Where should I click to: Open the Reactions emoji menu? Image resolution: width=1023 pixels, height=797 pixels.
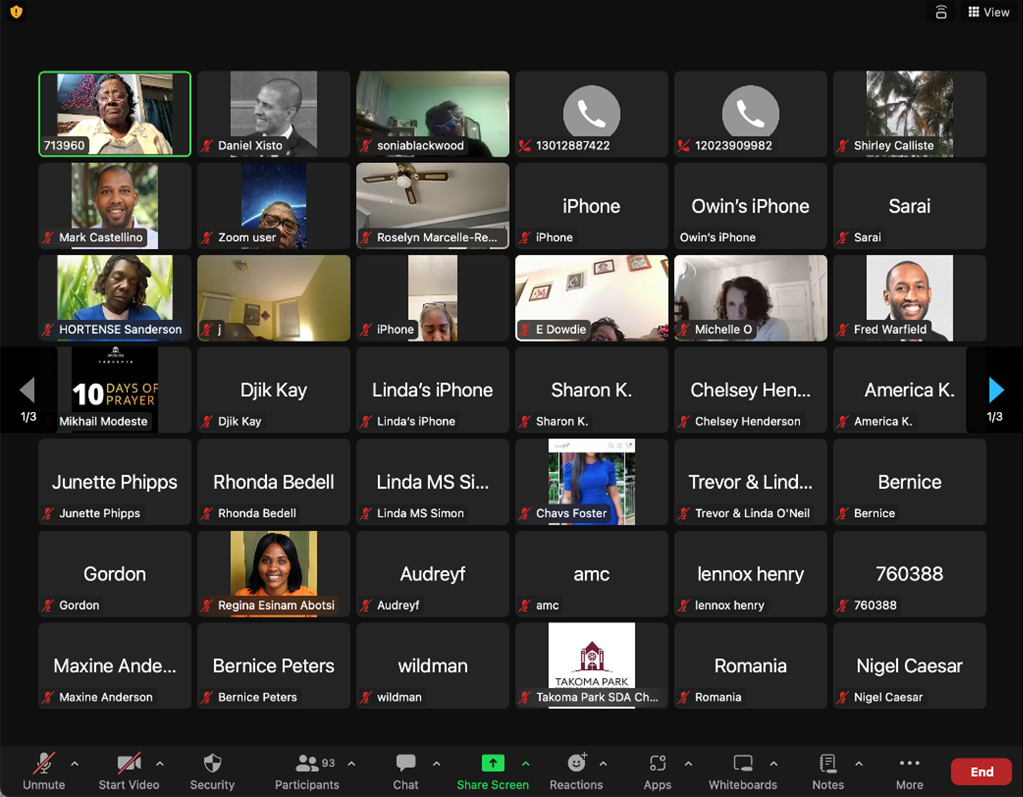[x=576, y=771]
